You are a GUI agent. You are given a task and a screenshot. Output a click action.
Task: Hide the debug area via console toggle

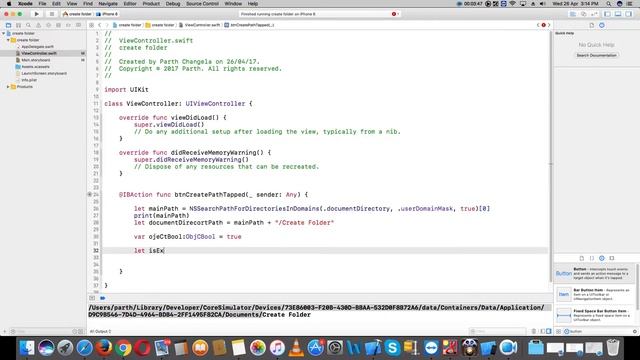[x=92, y=298]
